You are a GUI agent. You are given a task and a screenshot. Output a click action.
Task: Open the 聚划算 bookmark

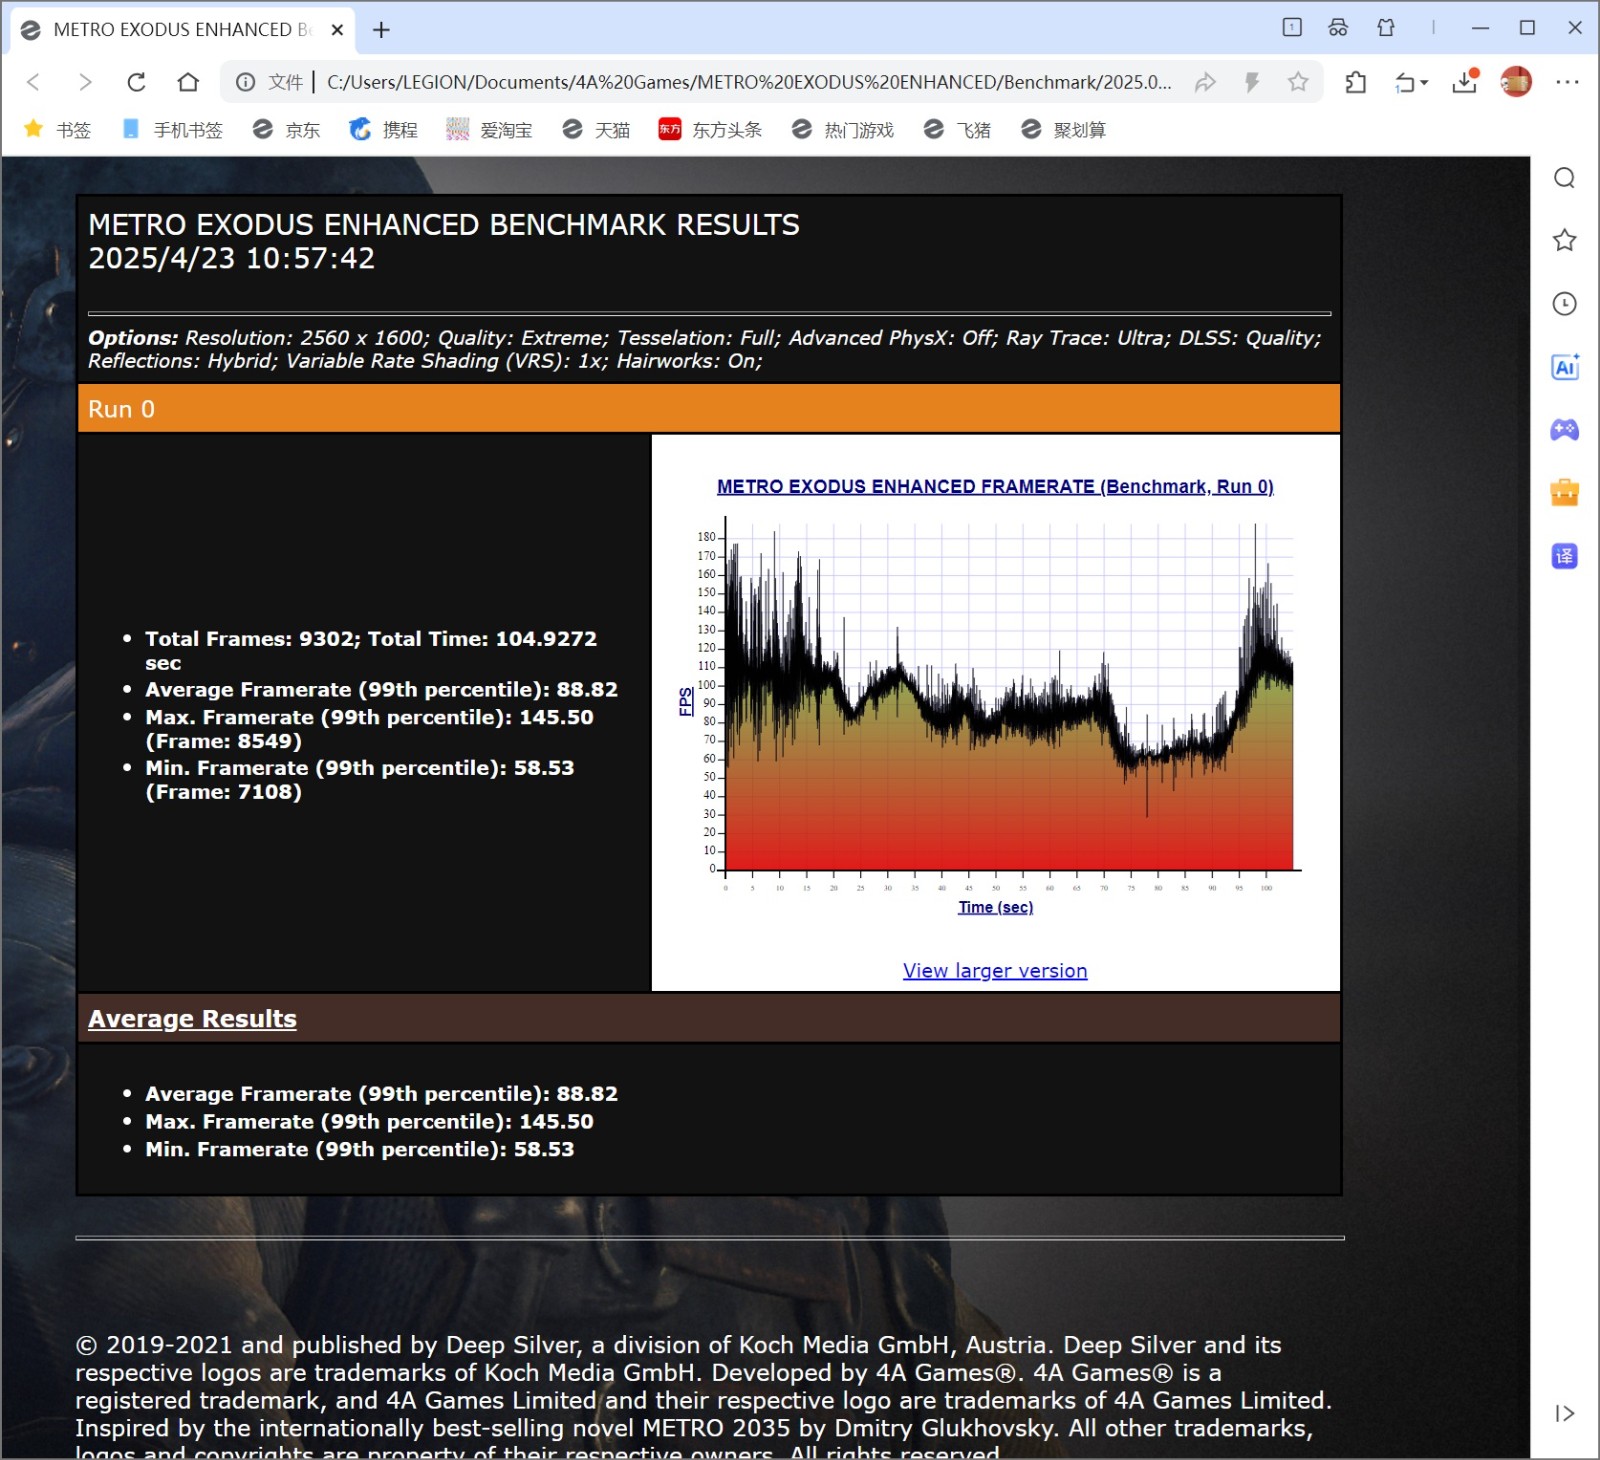click(1064, 130)
